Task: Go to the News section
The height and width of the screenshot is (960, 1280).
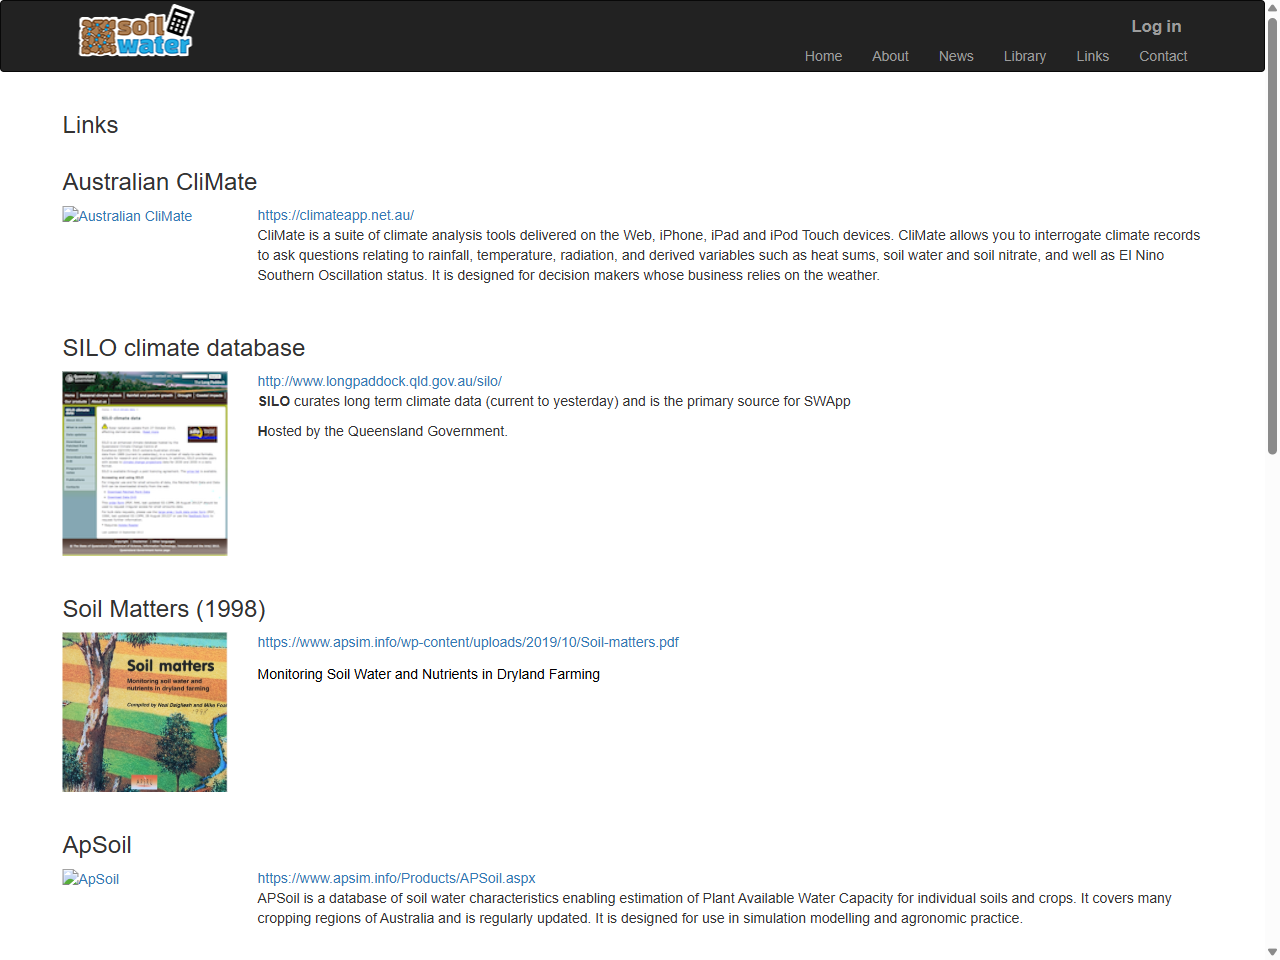Action: click(956, 56)
